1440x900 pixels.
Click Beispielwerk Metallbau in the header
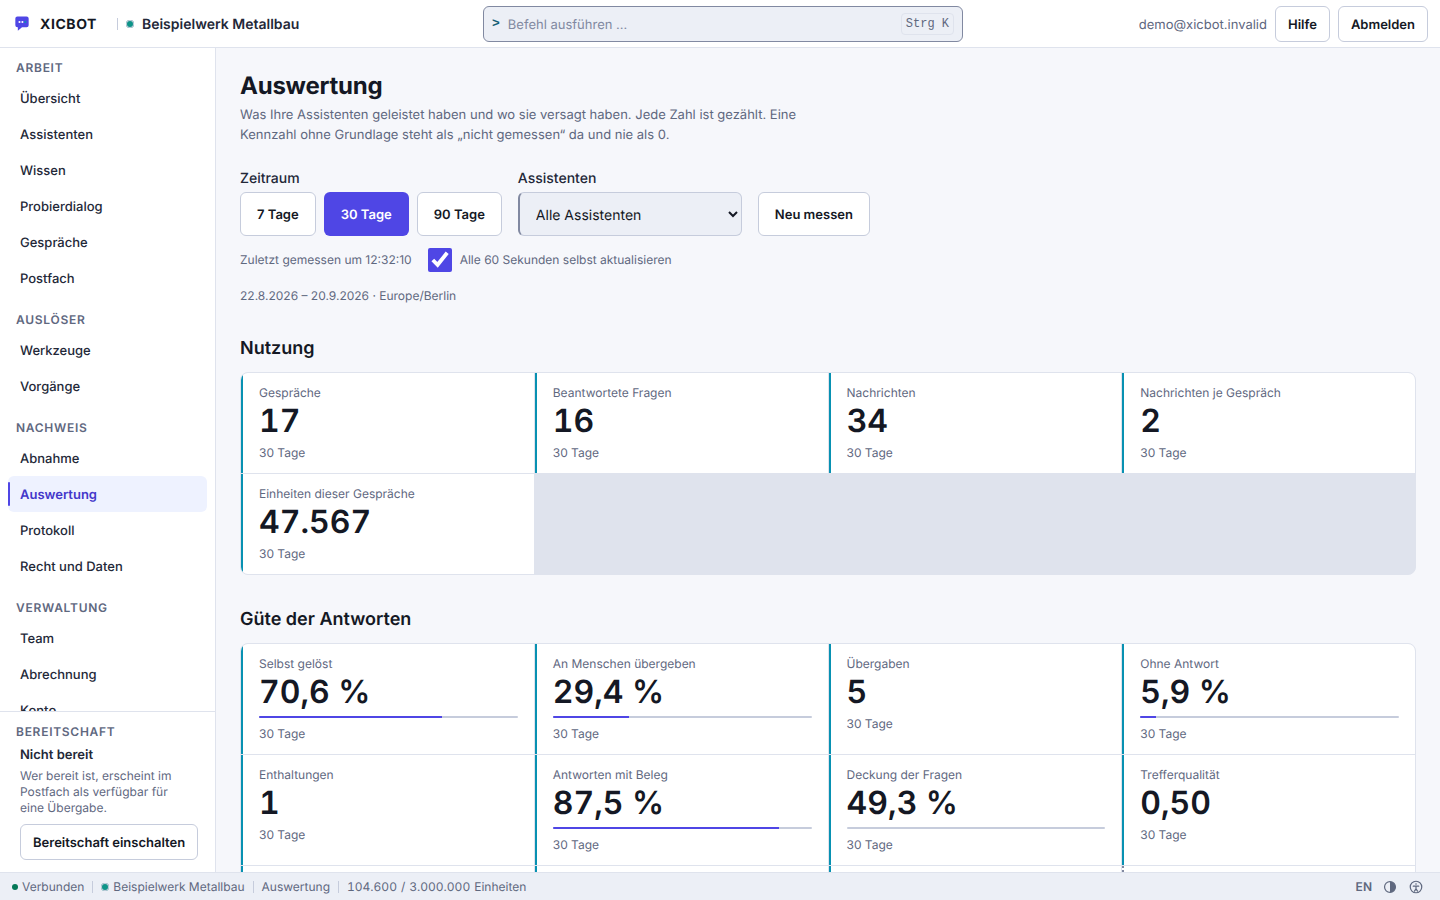pos(220,24)
